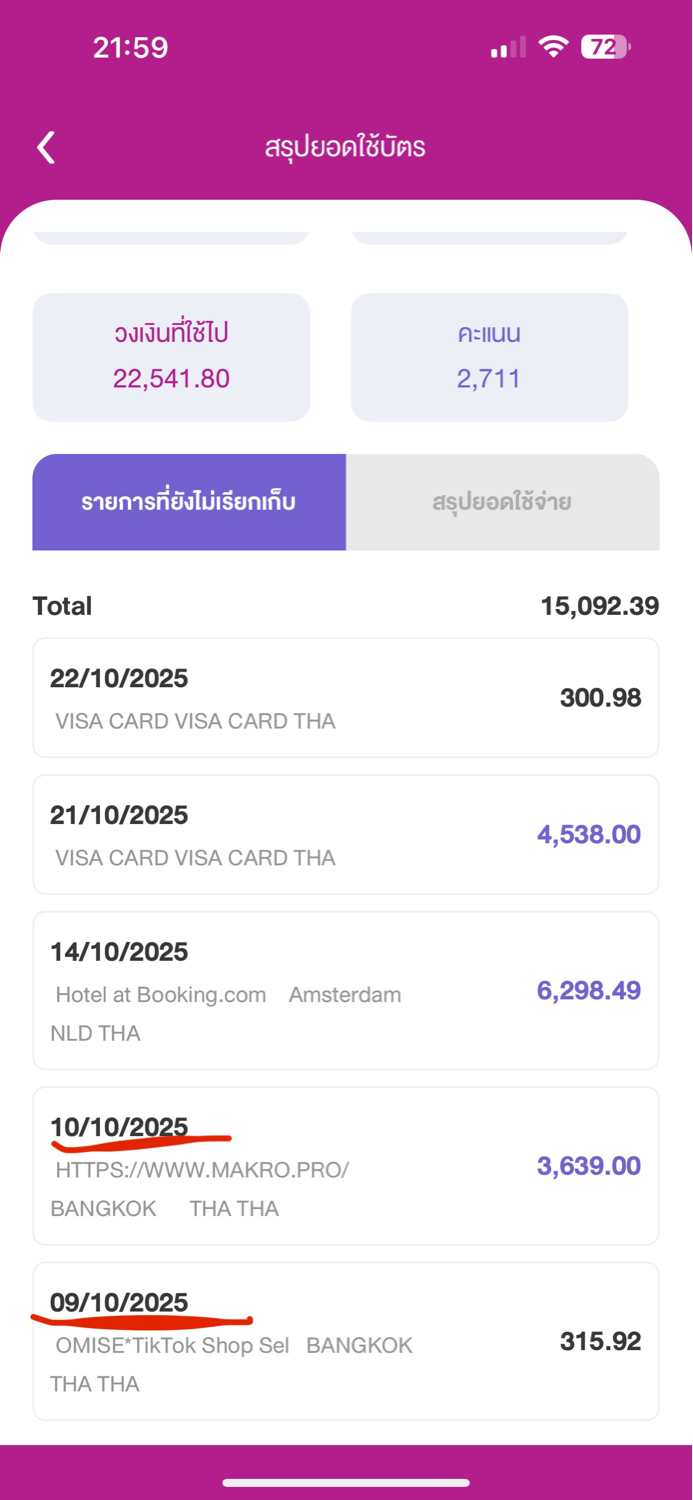Tap the Wi-Fi status icon

553,47
